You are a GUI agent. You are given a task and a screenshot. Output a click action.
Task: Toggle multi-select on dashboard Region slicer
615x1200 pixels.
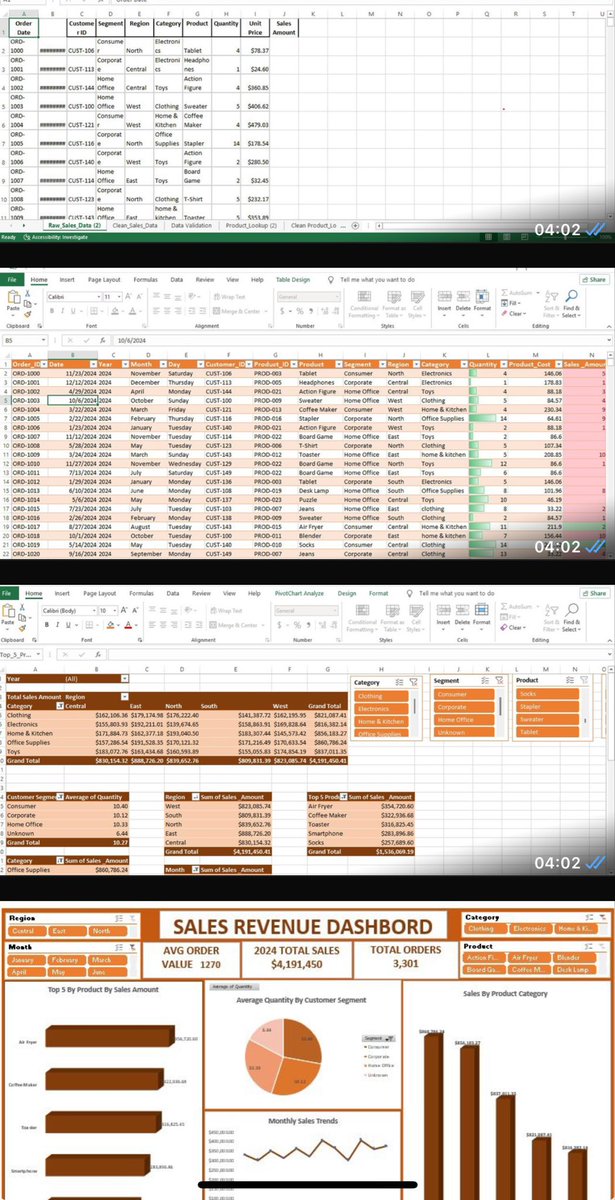tap(120, 916)
